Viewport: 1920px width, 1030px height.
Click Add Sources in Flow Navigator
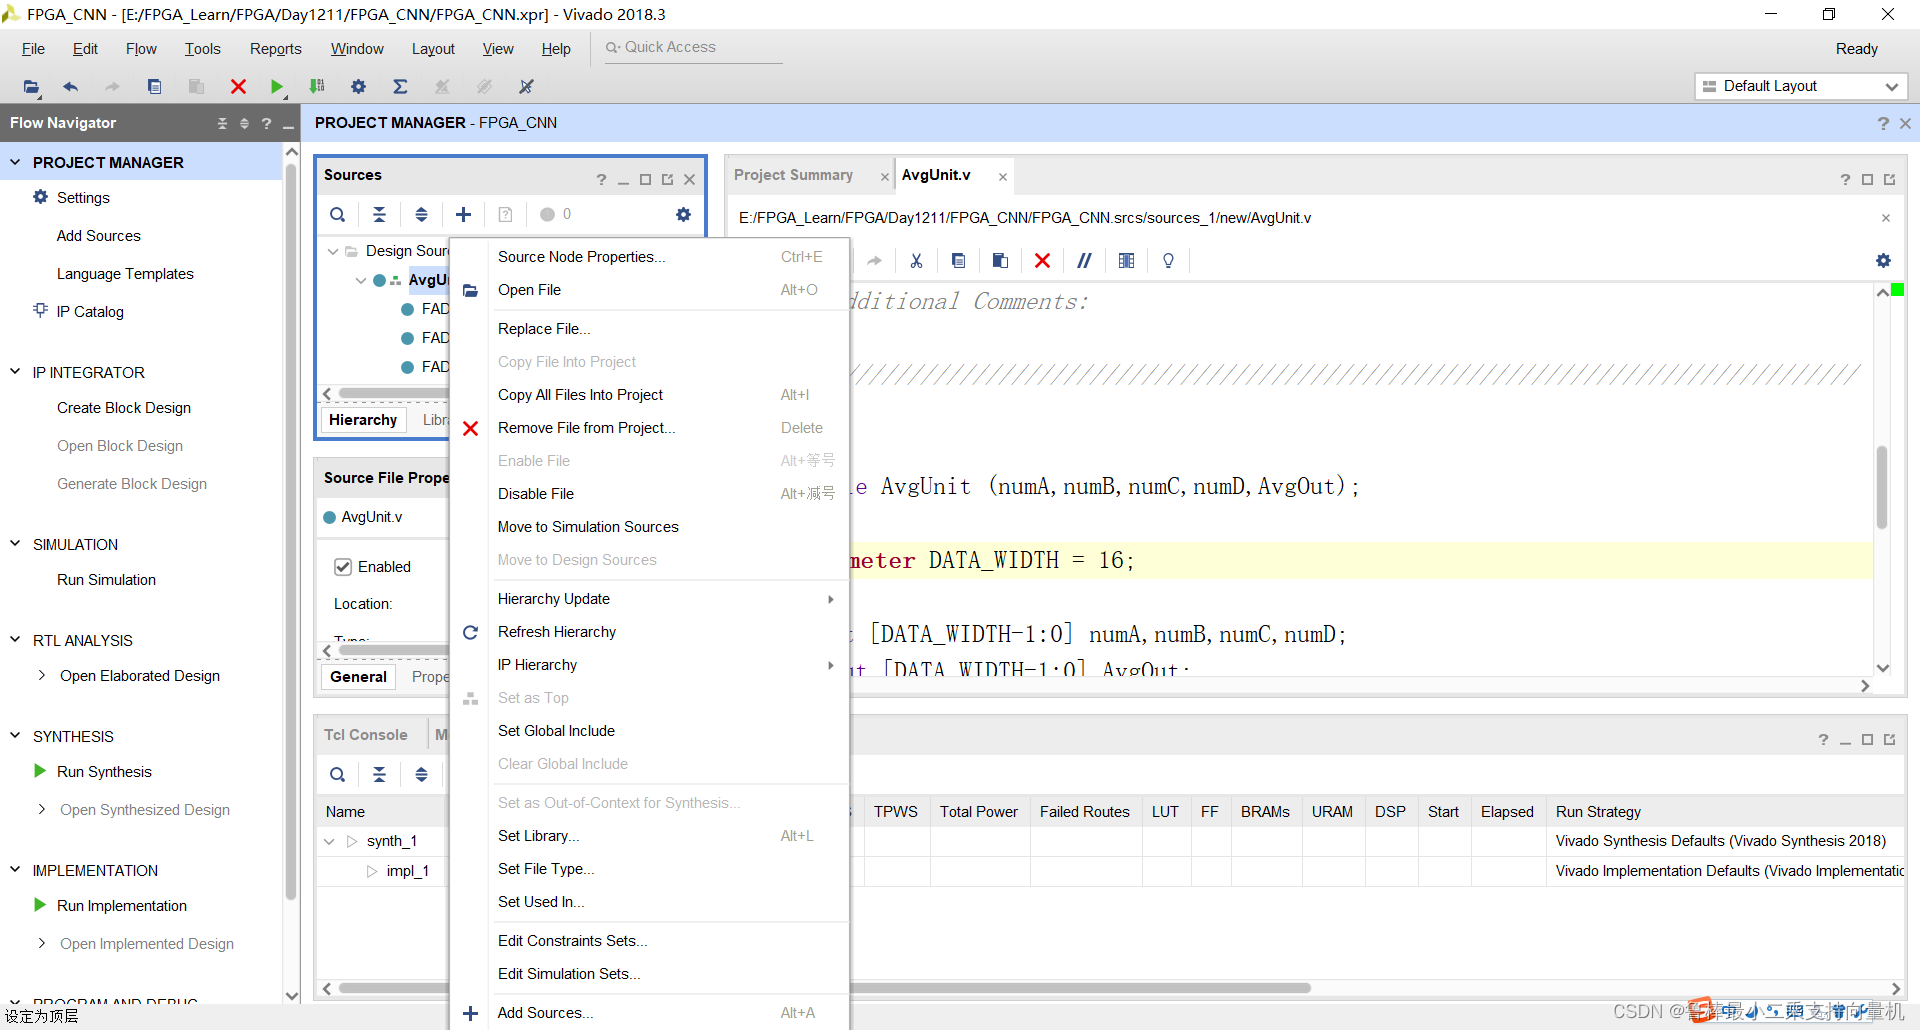(x=99, y=236)
